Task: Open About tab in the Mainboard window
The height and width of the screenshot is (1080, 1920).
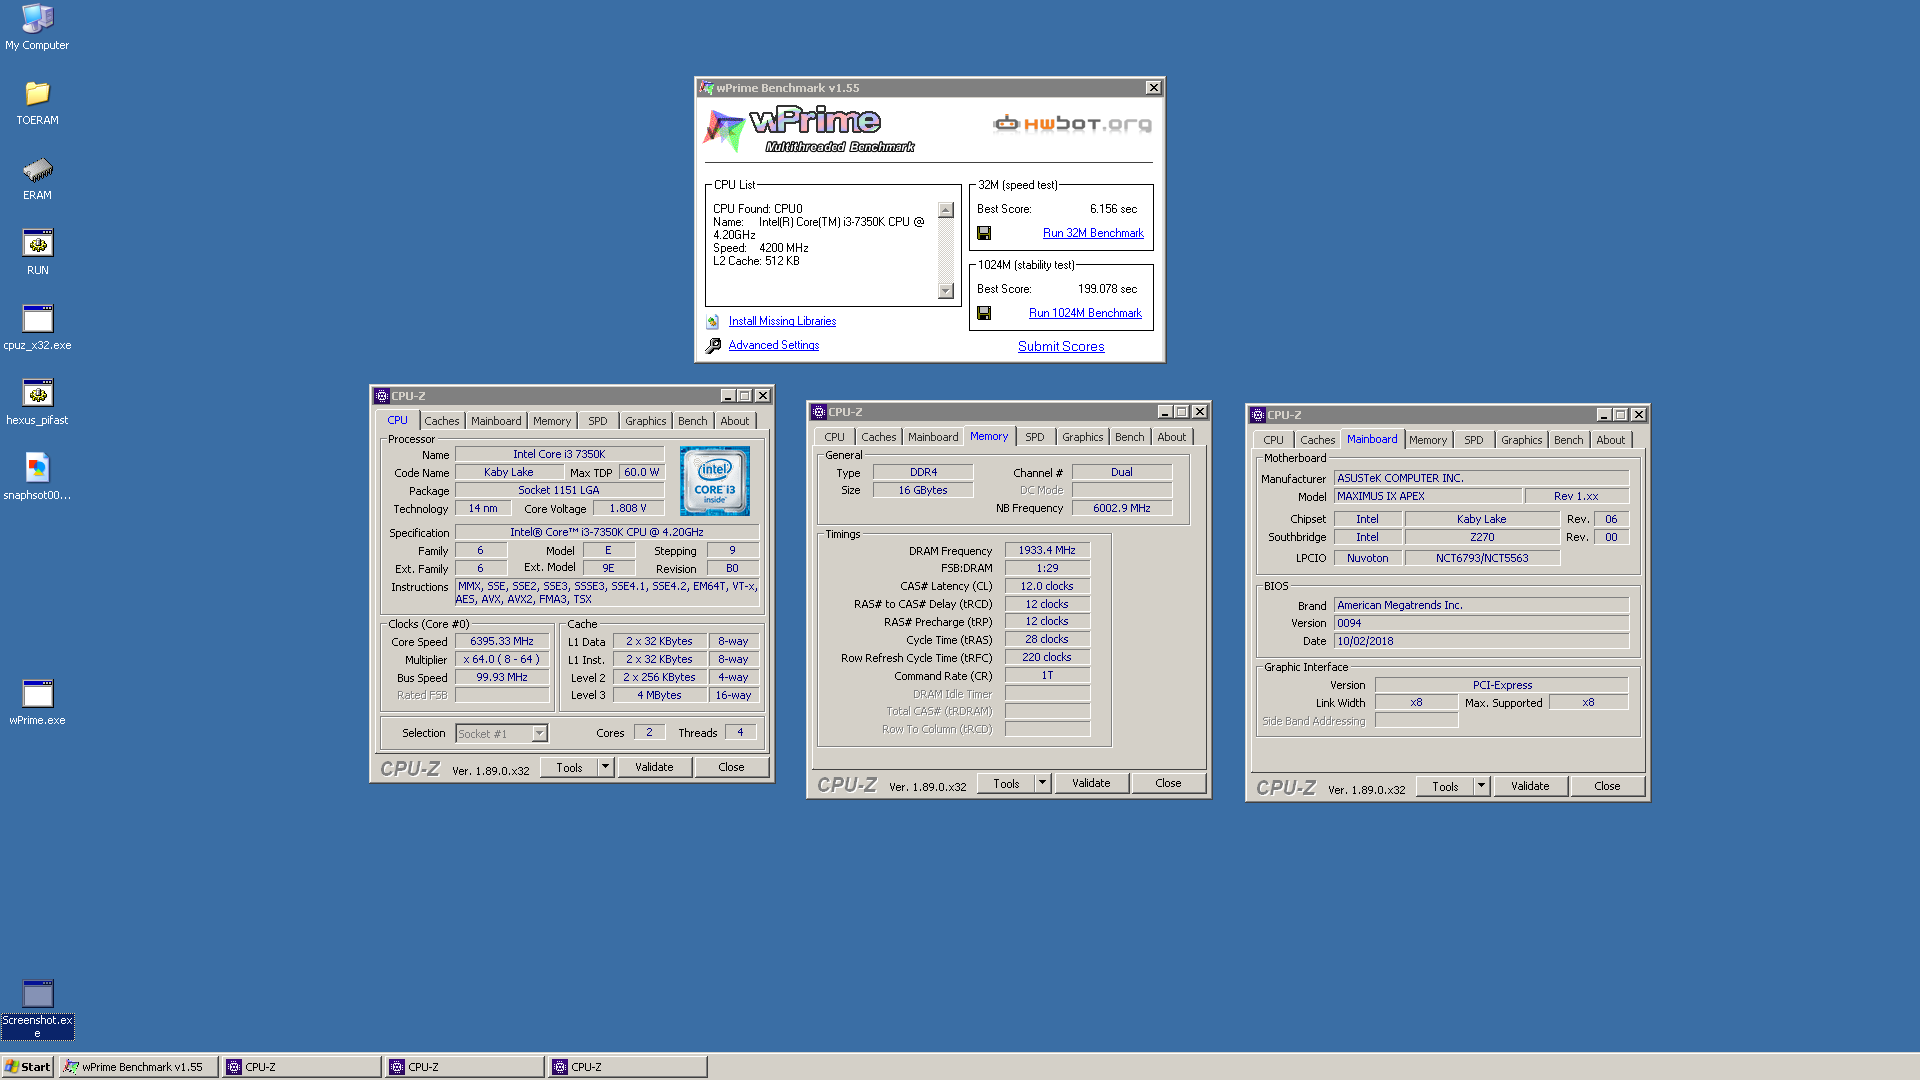Action: [1610, 440]
